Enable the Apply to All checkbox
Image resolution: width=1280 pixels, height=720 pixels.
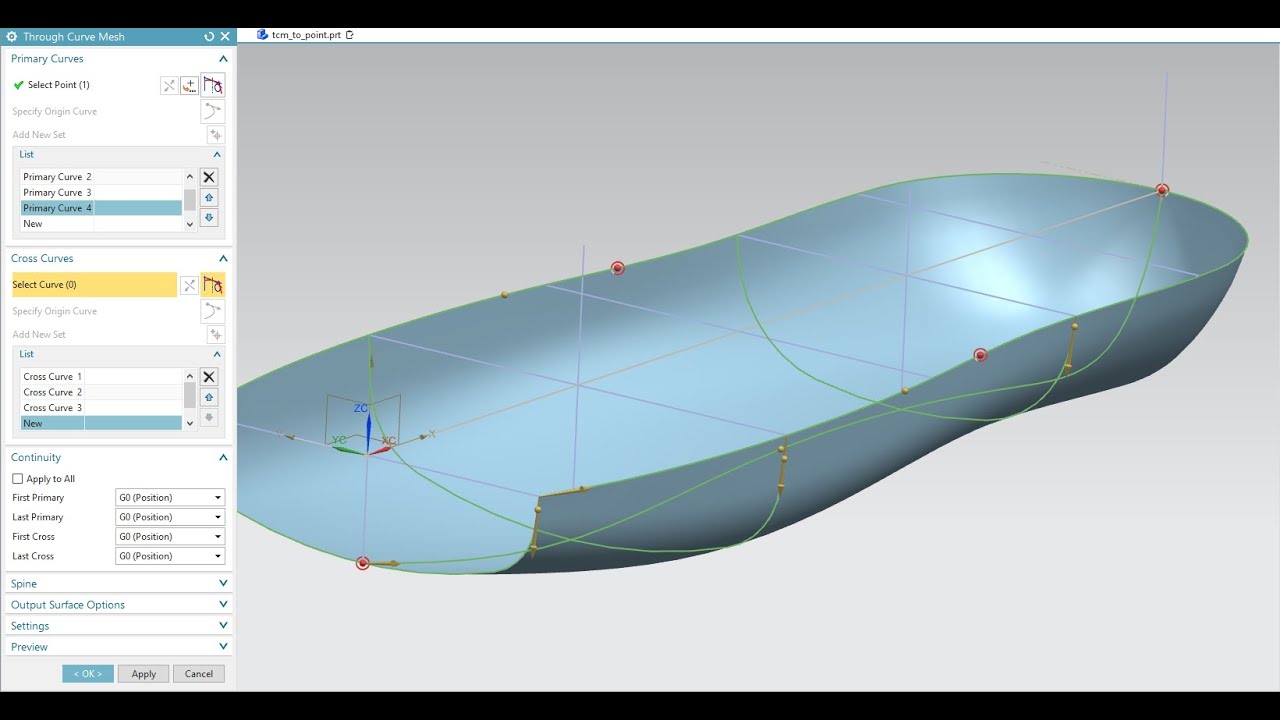(x=17, y=479)
